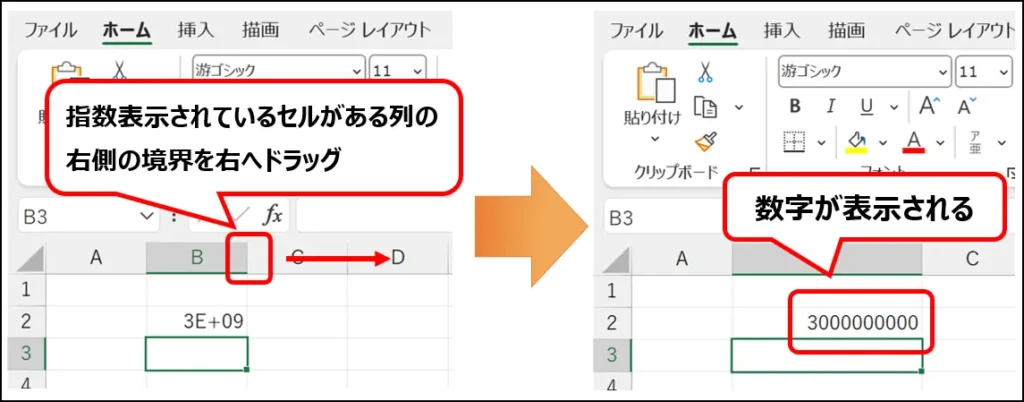Image resolution: width=1024 pixels, height=402 pixels.
Task: Open ページ レイアウト tab in left screenshot
Action: pos(369,29)
